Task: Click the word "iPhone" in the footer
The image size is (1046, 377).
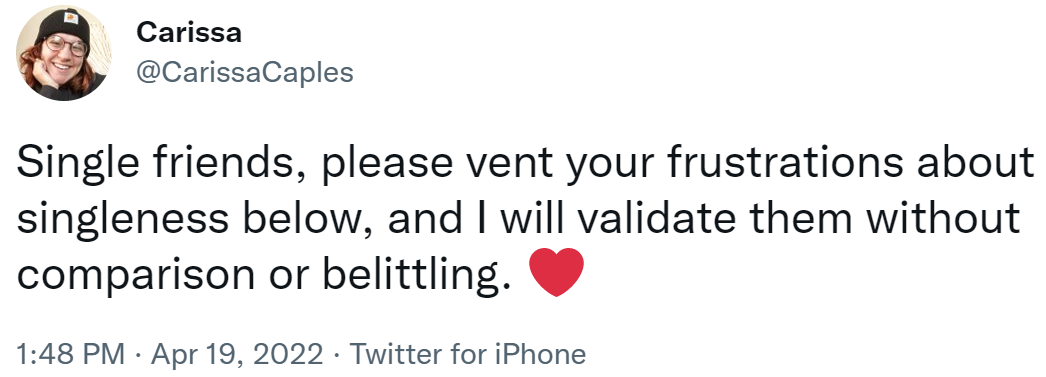Action: (540, 354)
